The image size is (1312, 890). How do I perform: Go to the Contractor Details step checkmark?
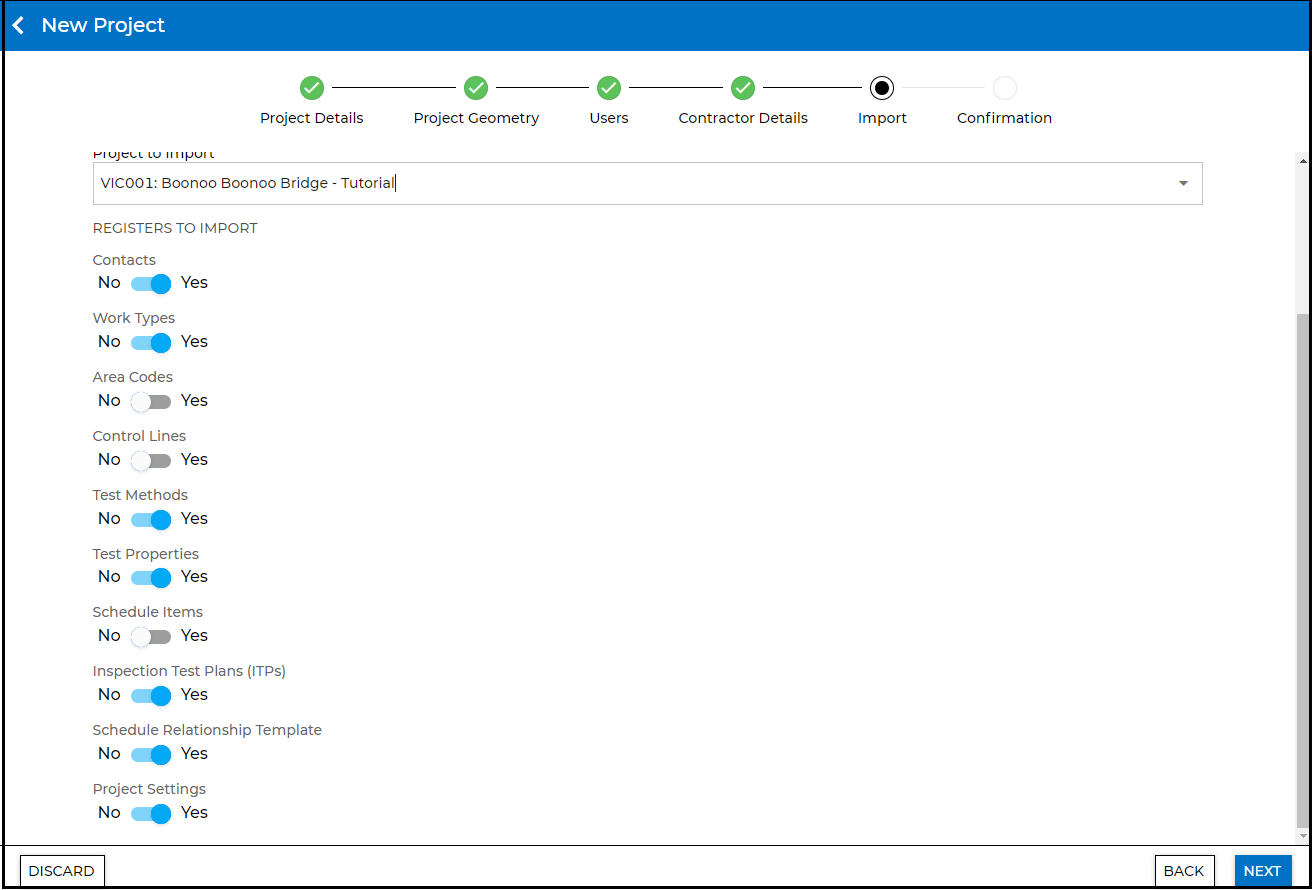pyautogui.click(x=742, y=88)
